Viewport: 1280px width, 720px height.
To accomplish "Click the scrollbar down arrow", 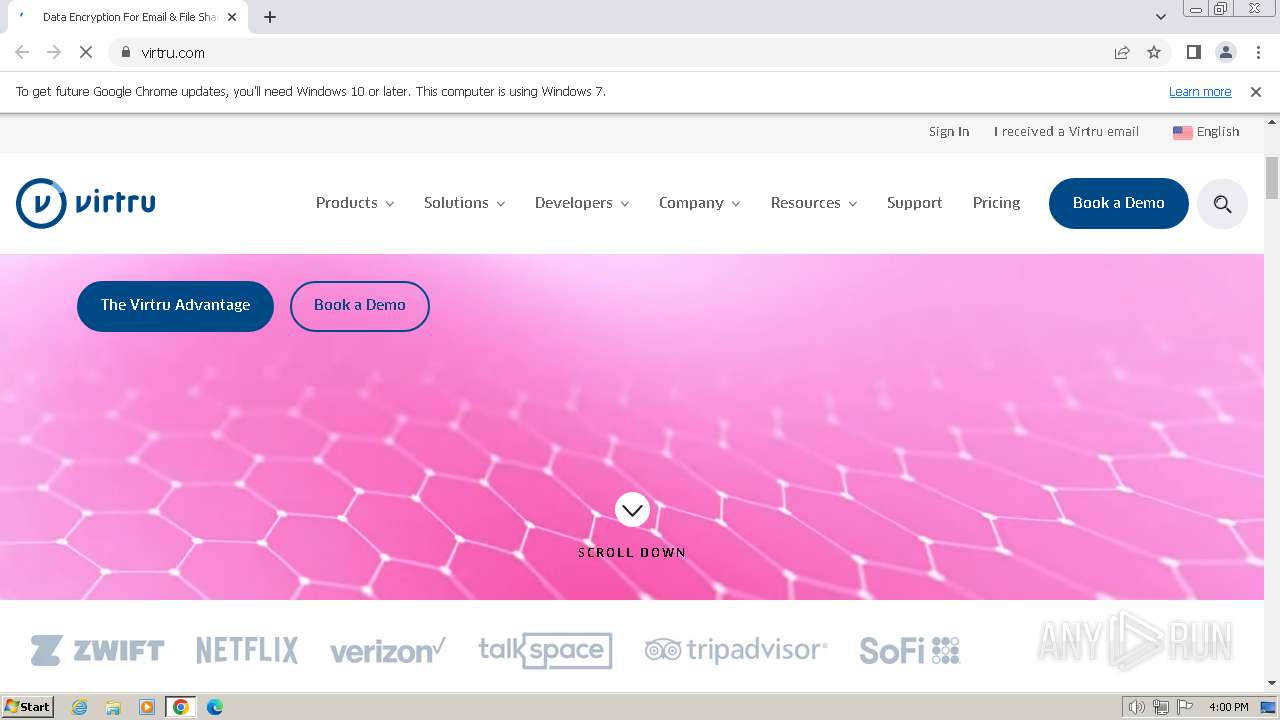I will click(1272, 684).
